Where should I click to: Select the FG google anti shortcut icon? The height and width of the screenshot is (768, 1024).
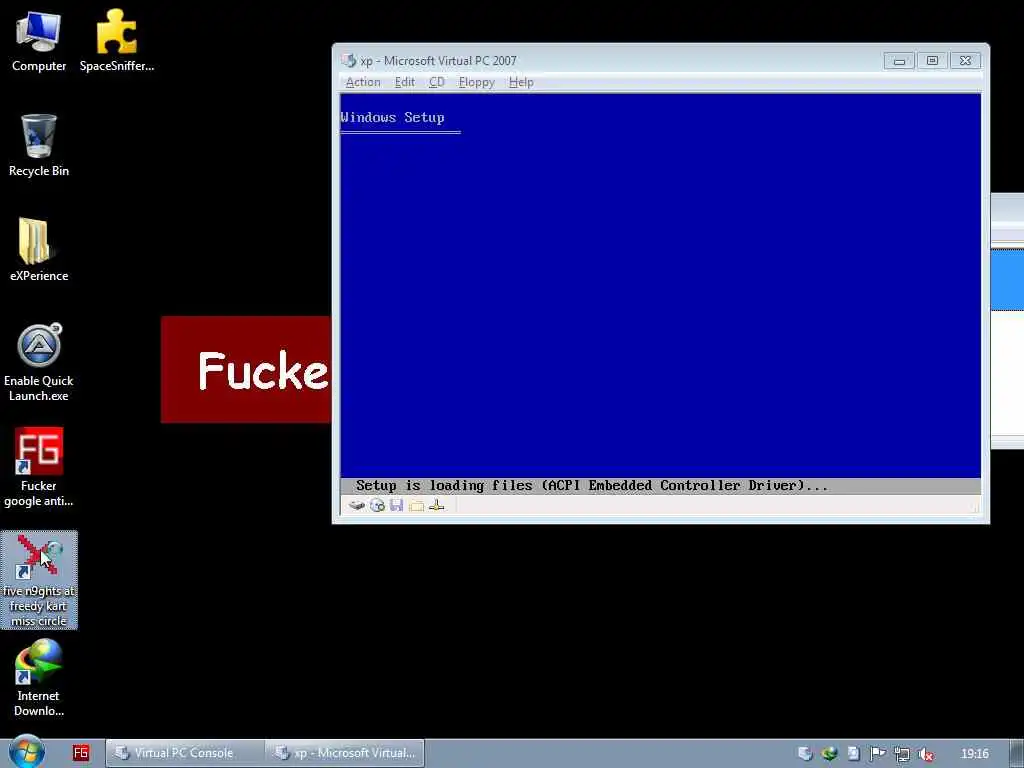pos(39,467)
